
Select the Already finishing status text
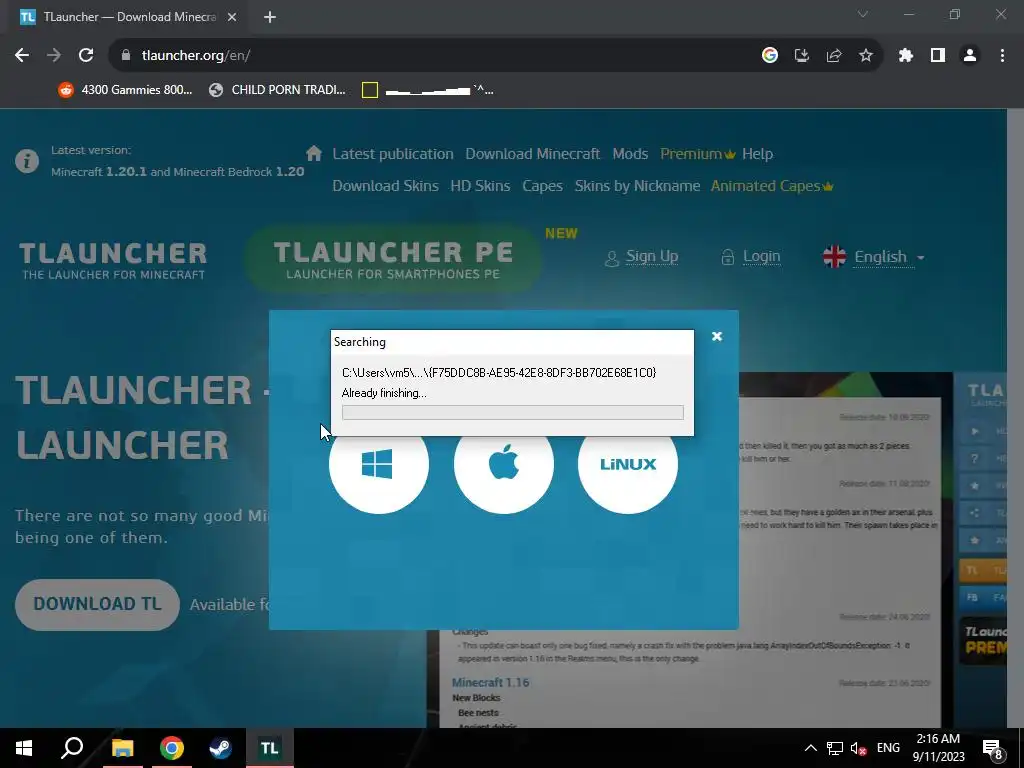[384, 393]
